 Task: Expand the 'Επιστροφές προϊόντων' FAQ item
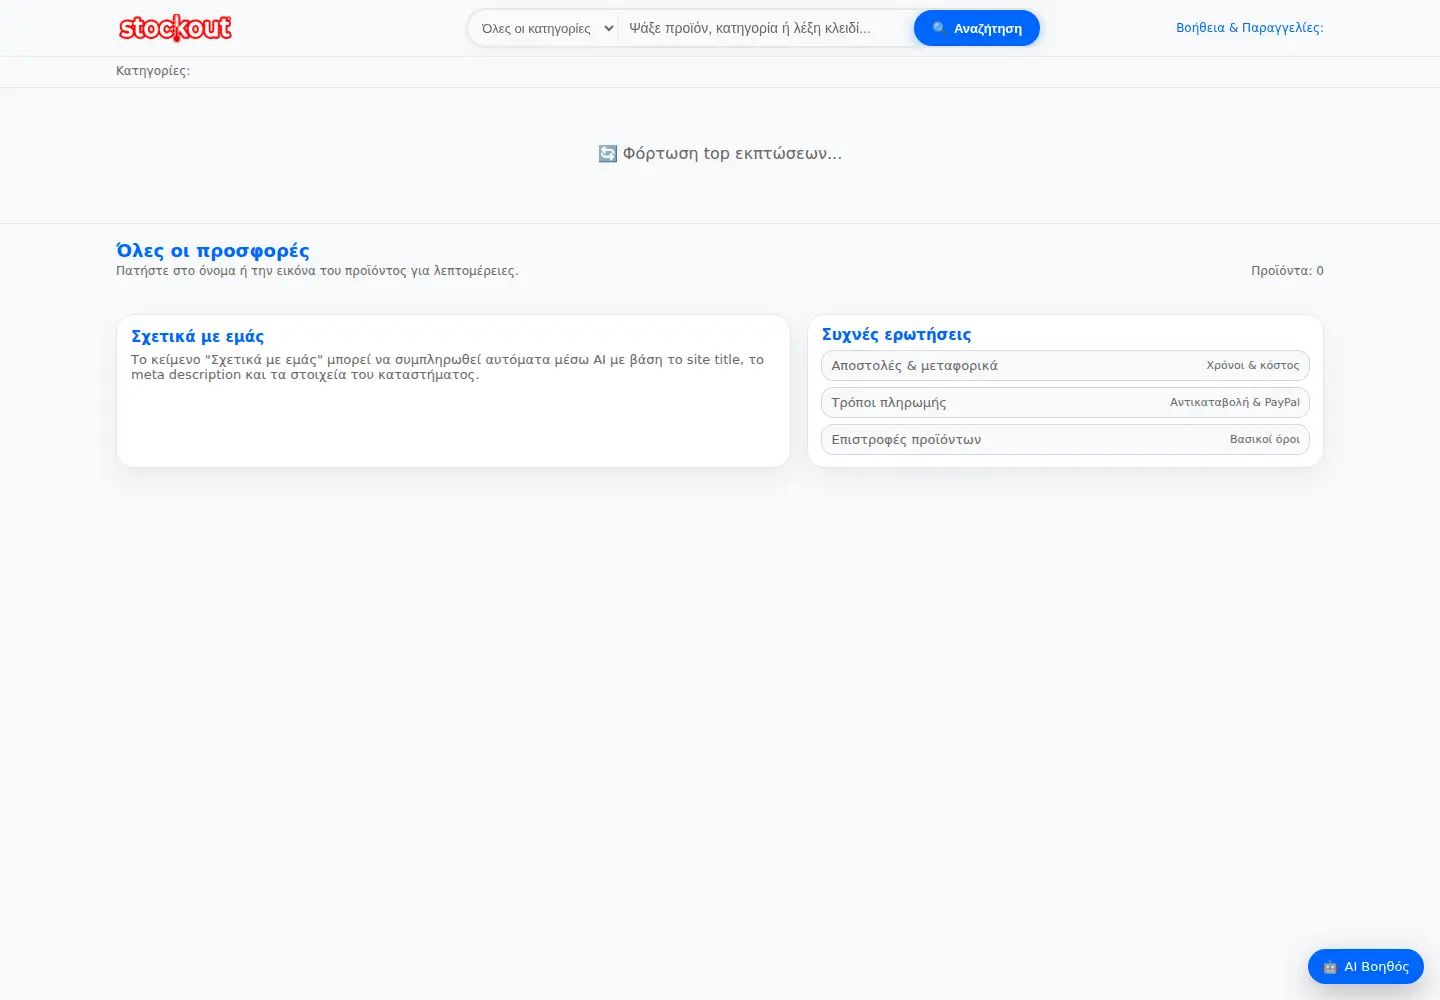point(1065,439)
